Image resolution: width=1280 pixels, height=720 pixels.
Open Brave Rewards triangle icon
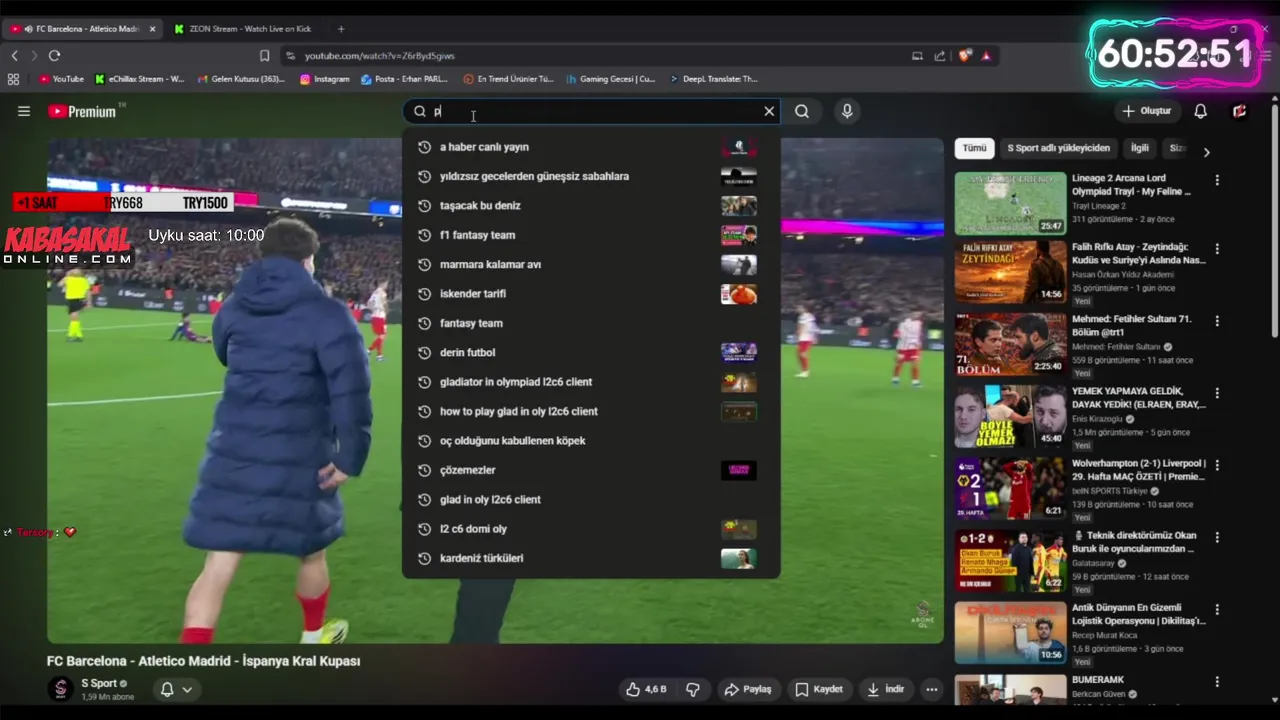pyautogui.click(x=986, y=56)
